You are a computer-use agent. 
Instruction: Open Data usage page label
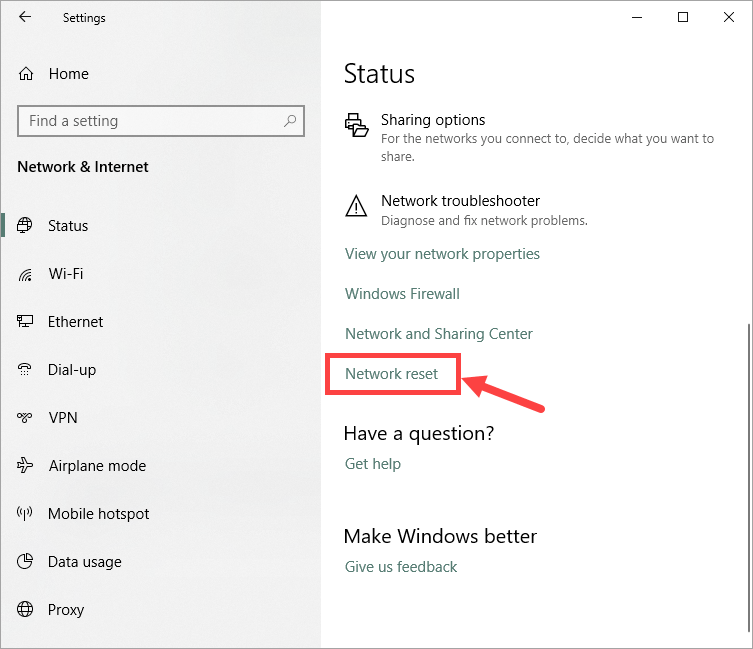(x=85, y=562)
